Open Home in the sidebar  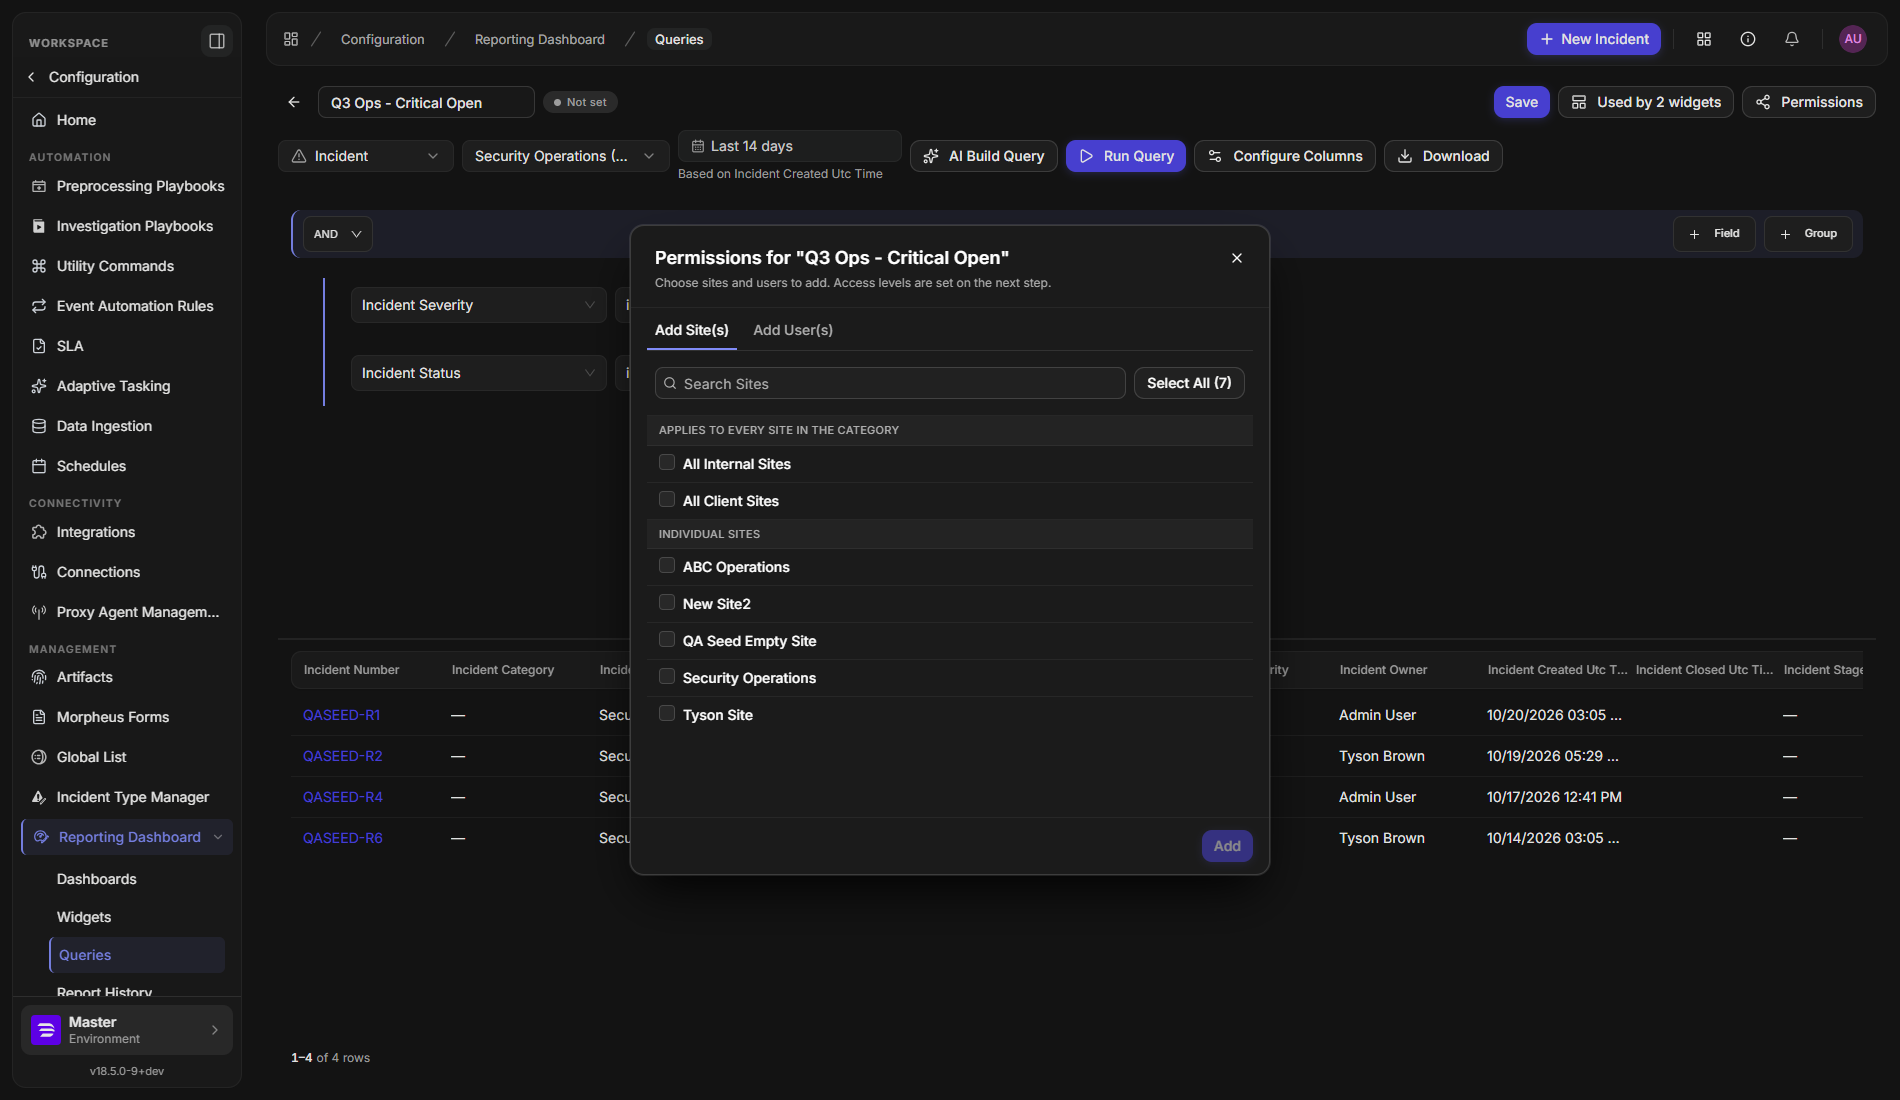point(127,120)
